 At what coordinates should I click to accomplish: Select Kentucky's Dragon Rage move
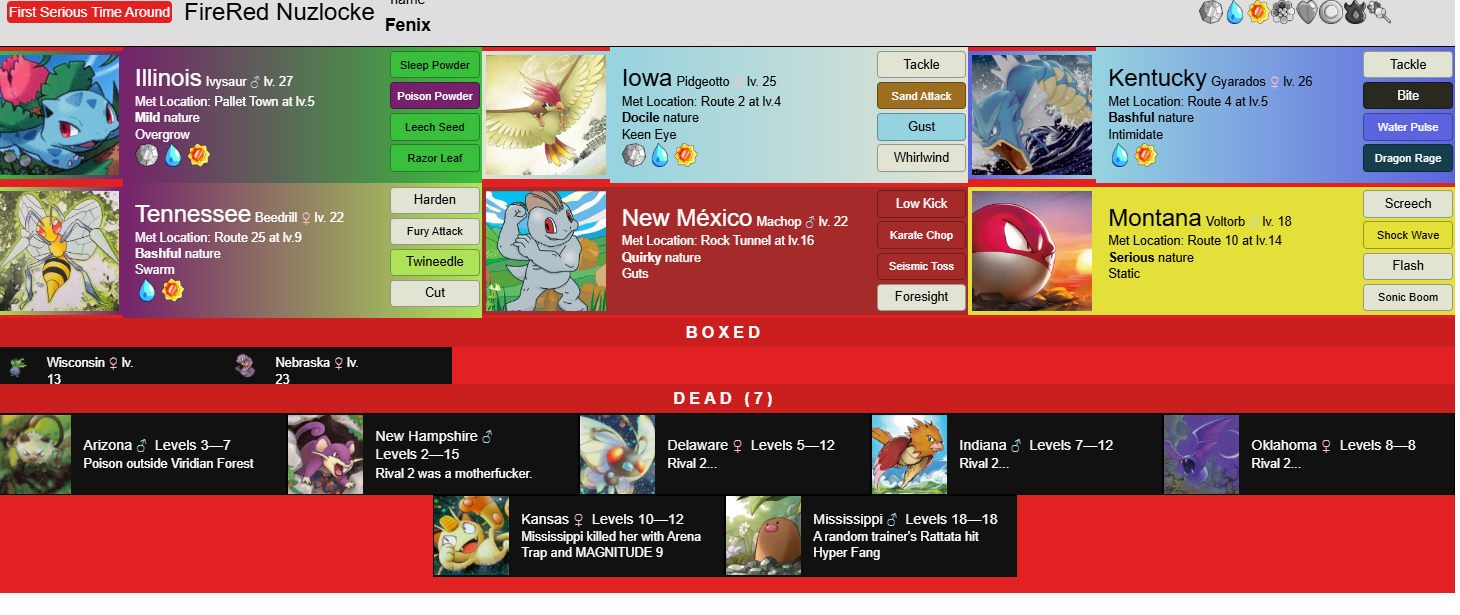pyautogui.click(x=1408, y=158)
